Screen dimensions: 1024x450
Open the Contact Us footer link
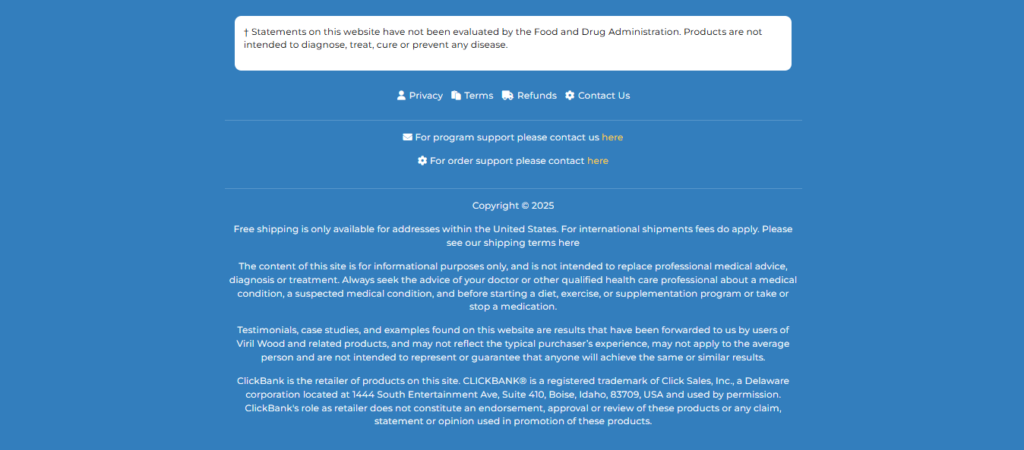[x=604, y=95]
